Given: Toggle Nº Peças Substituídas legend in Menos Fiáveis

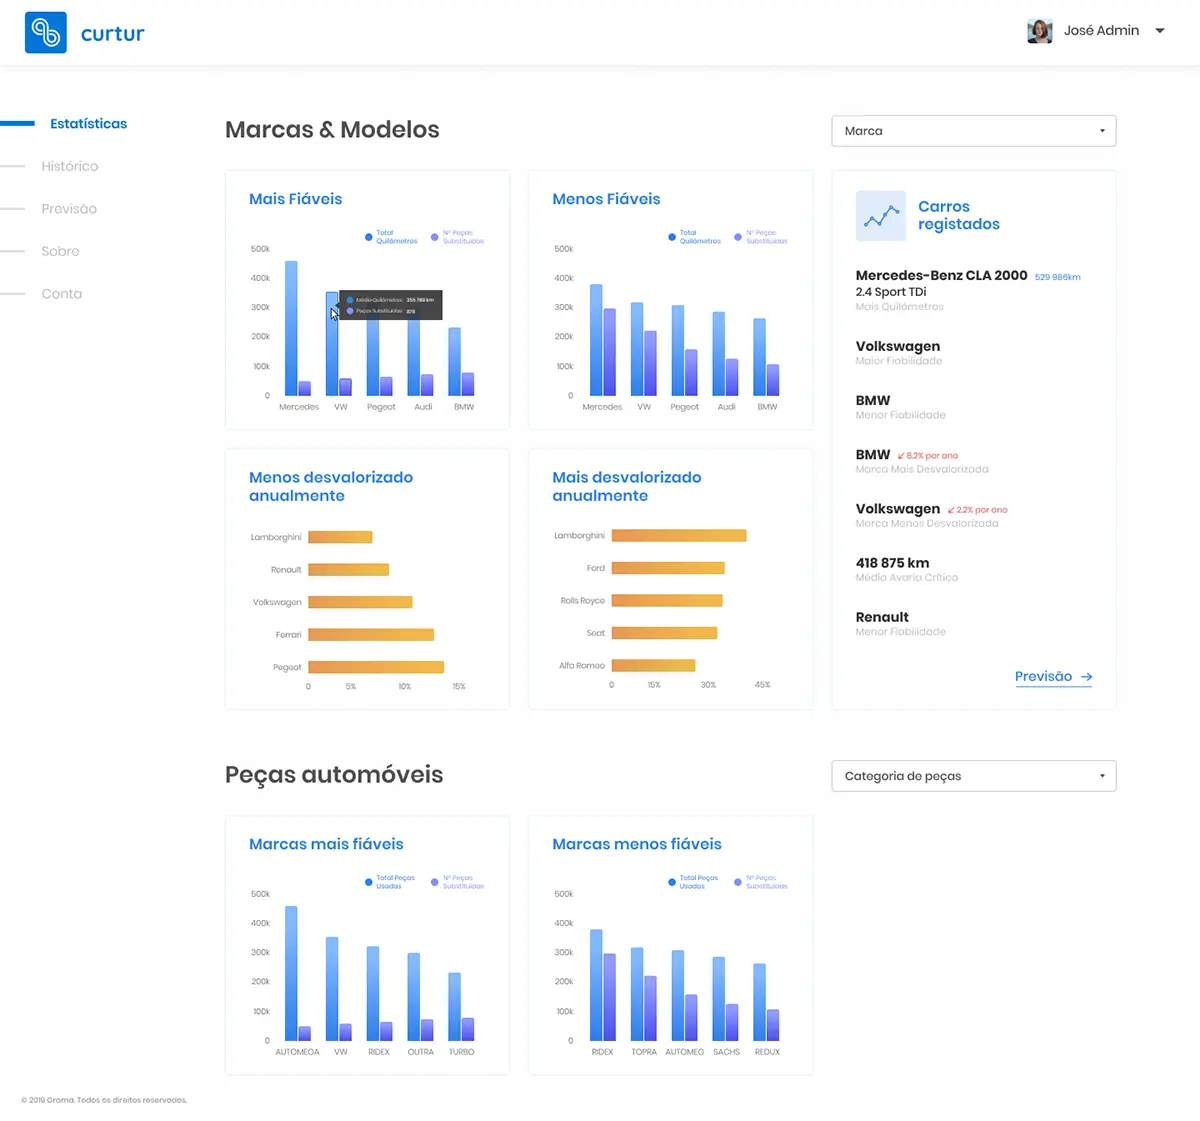Looking at the screenshot, I should (x=761, y=237).
